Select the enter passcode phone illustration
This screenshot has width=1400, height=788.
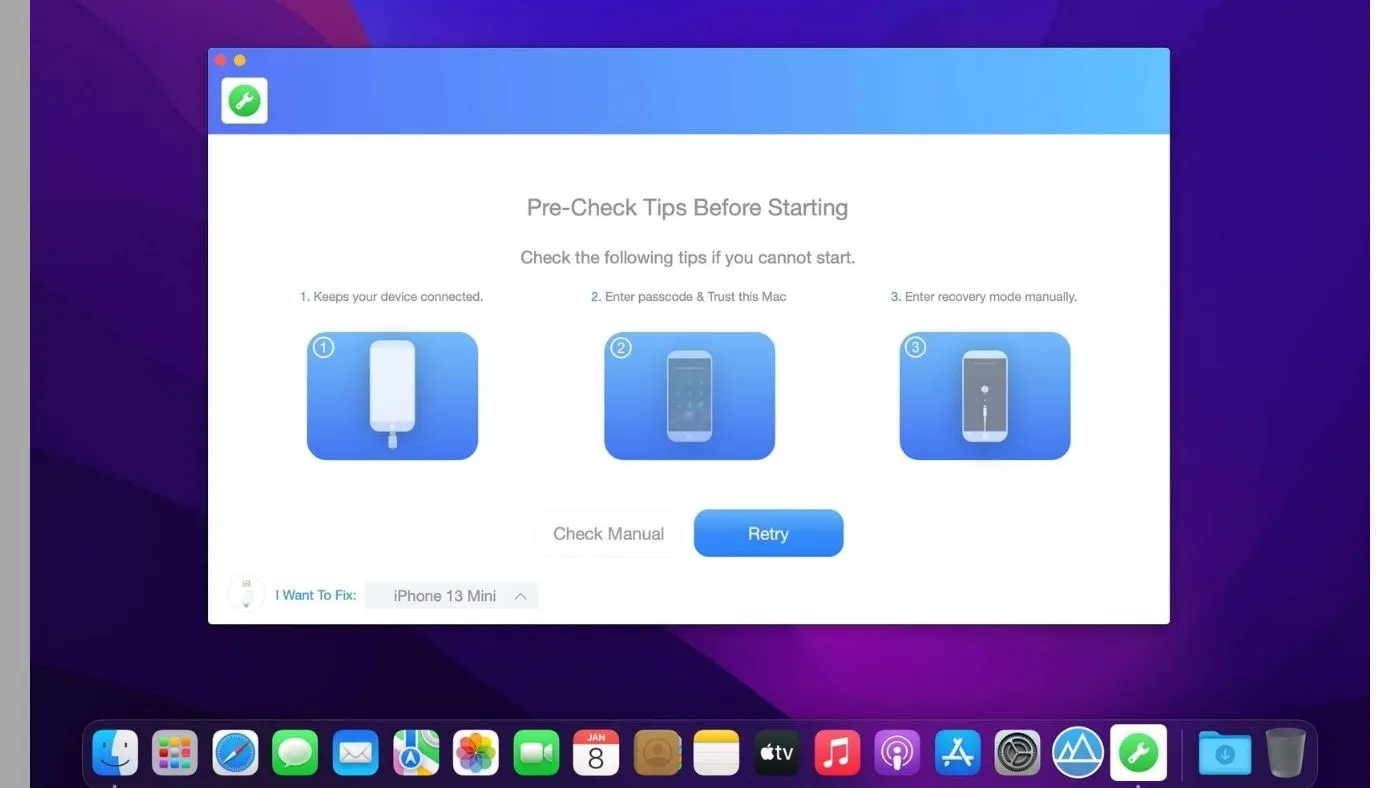point(689,396)
